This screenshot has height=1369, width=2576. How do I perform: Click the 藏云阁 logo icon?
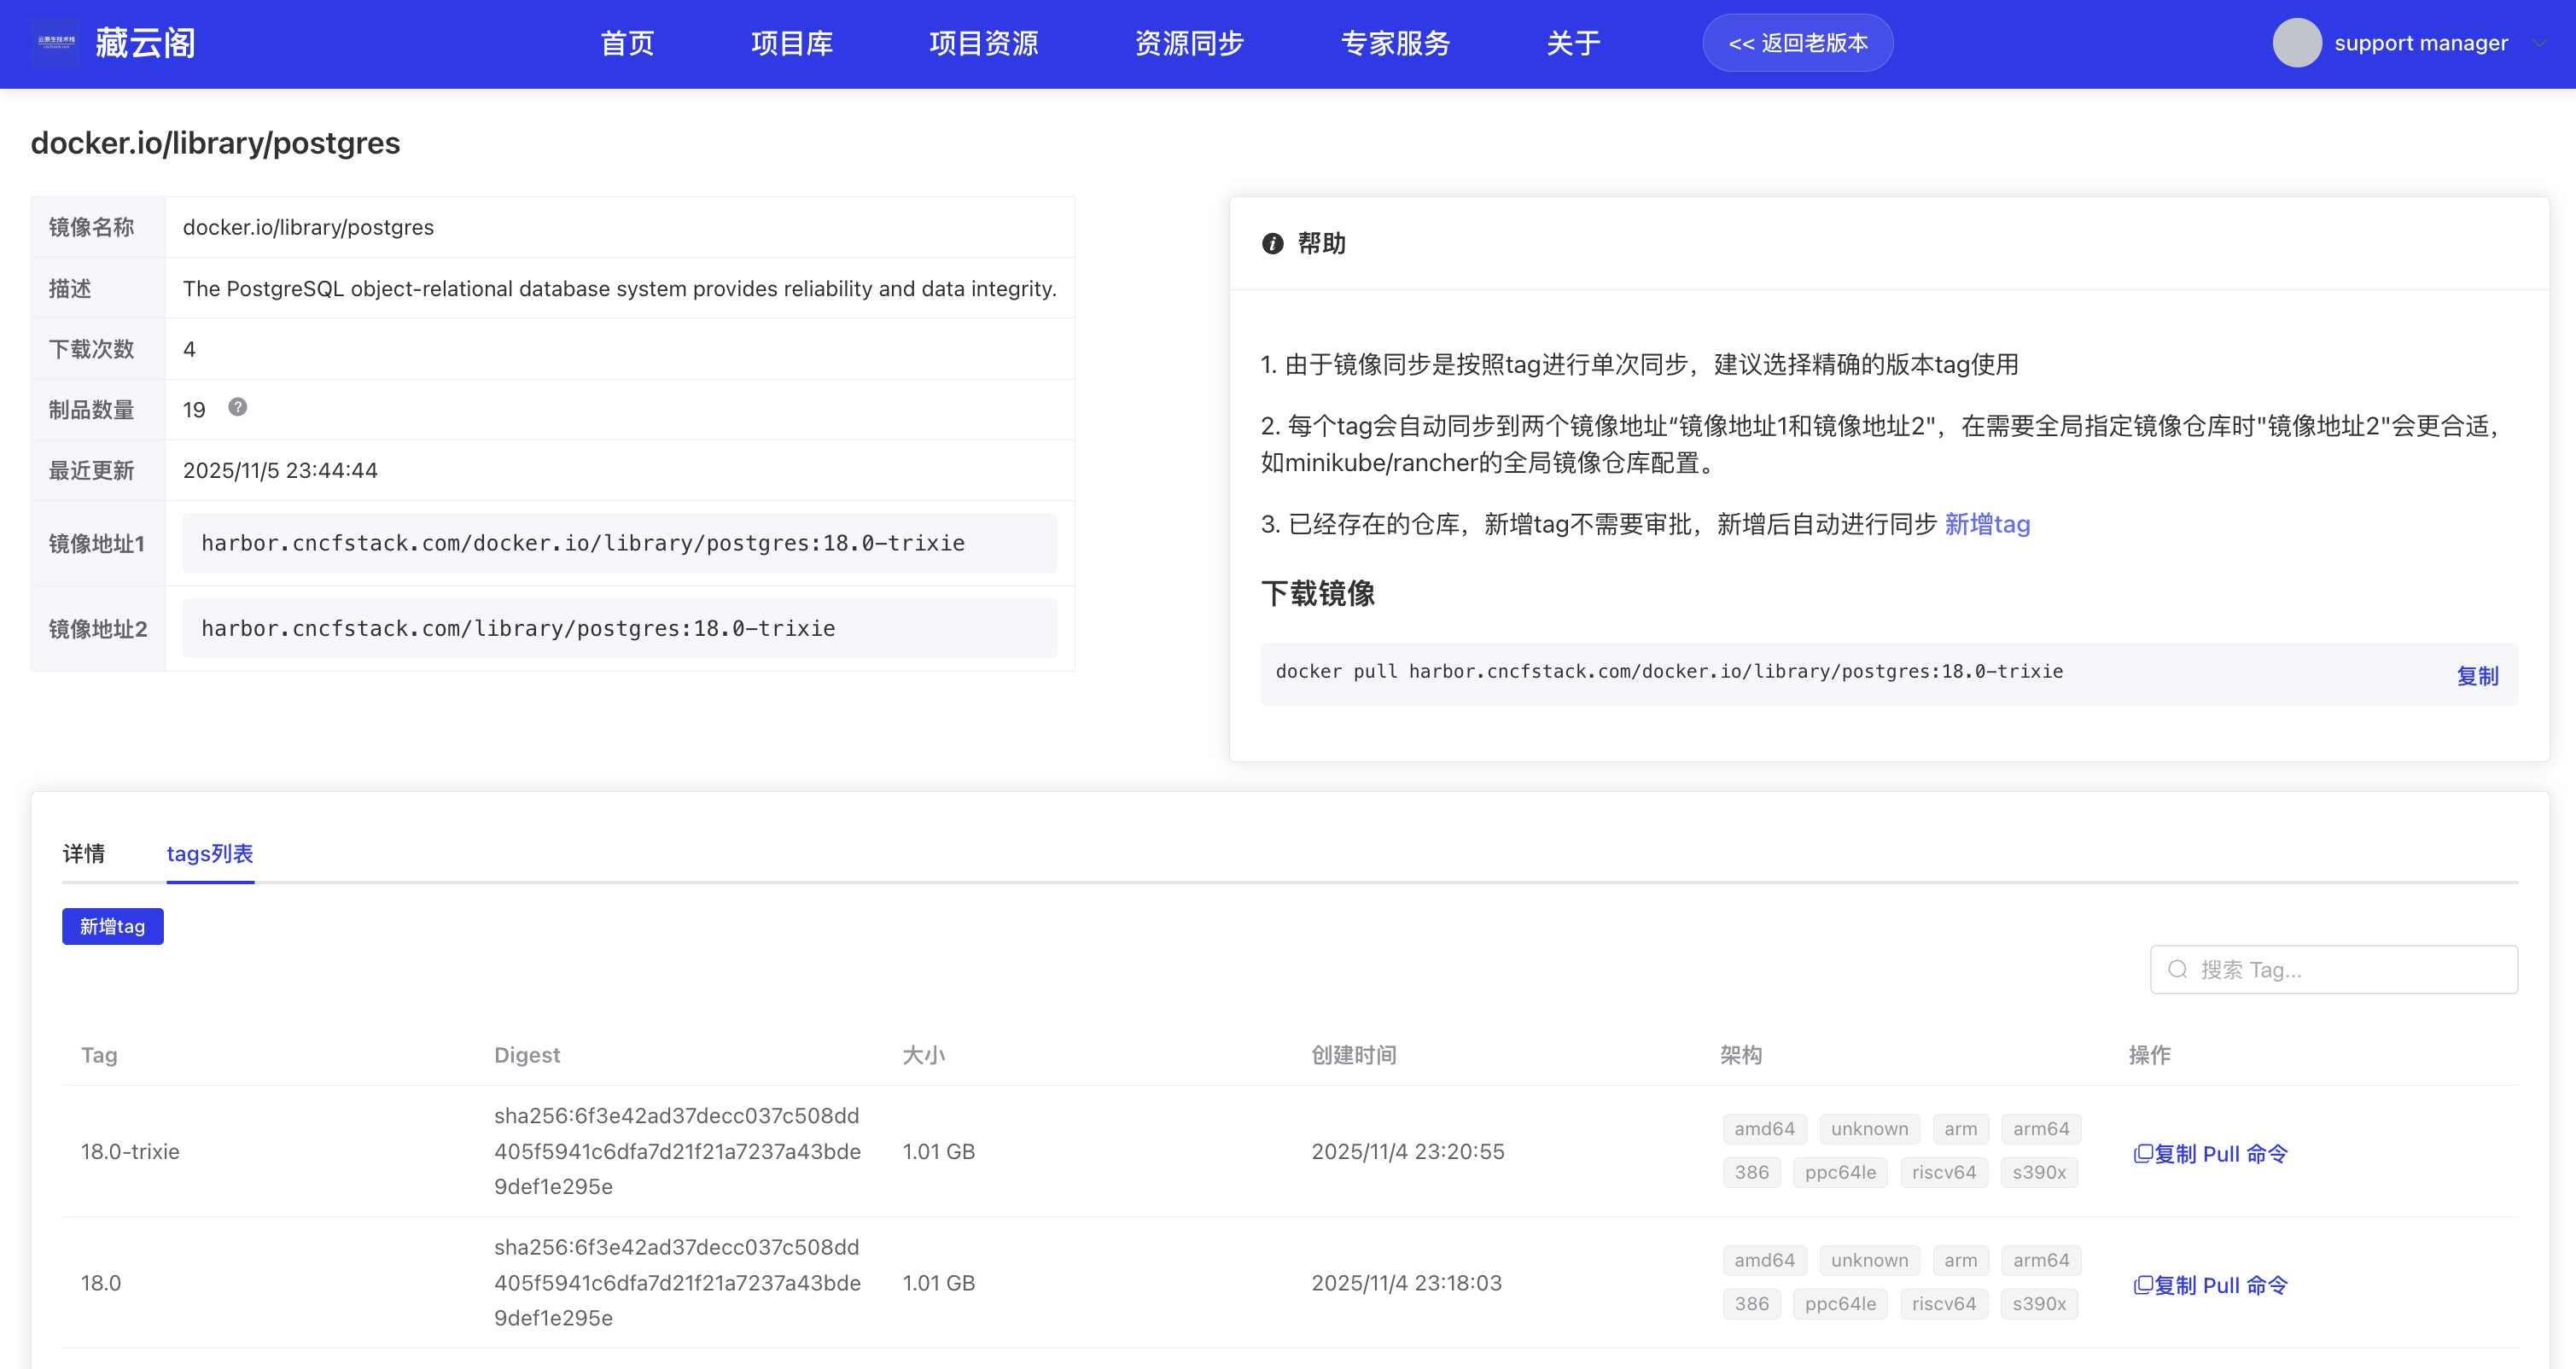click(55, 43)
